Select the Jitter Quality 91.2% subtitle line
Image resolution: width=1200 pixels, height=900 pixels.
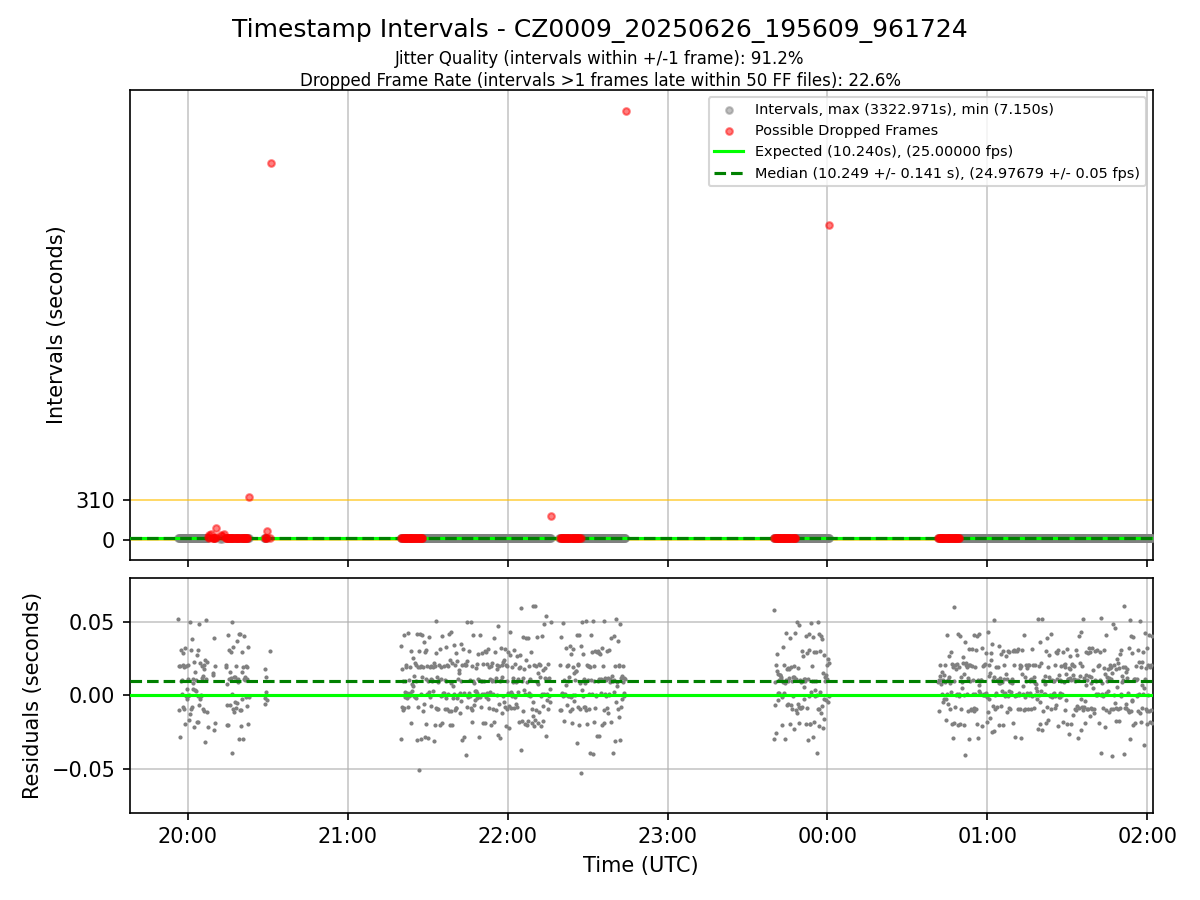(599, 58)
